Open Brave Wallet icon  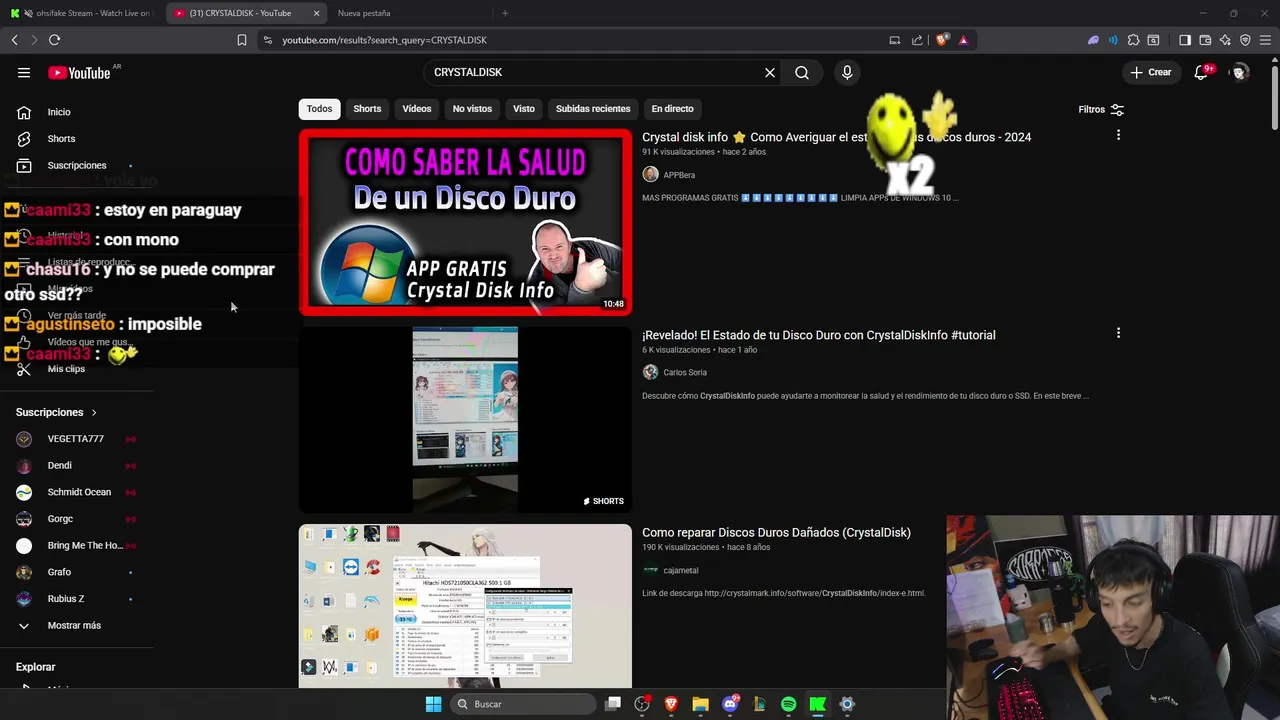(x=1205, y=40)
